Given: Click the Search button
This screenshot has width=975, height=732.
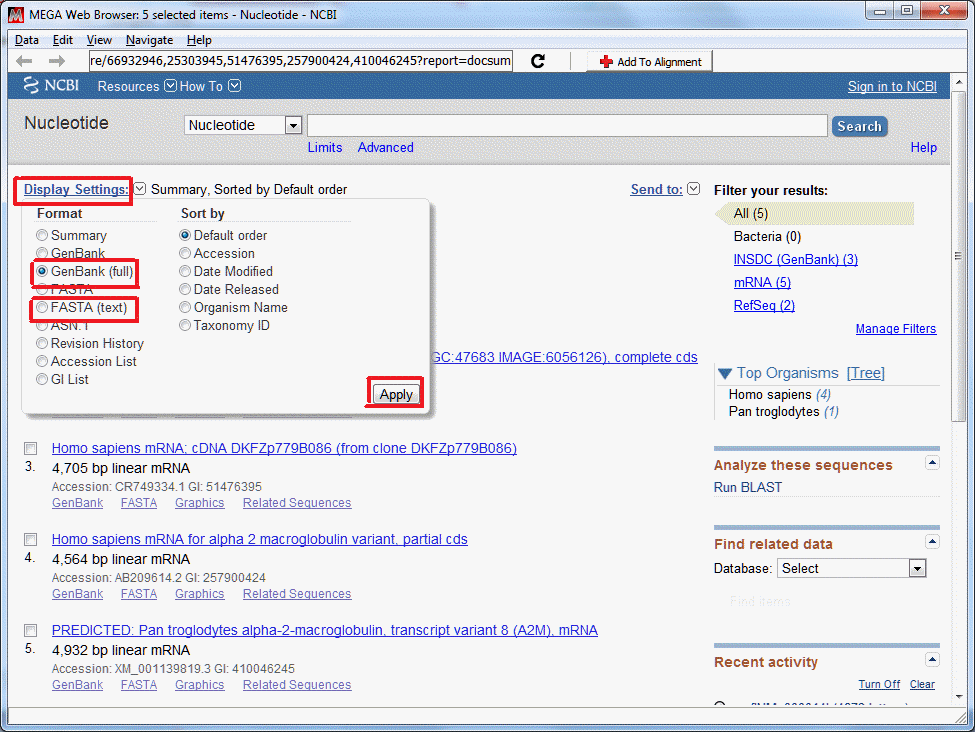Looking at the screenshot, I should pyautogui.click(x=859, y=126).
